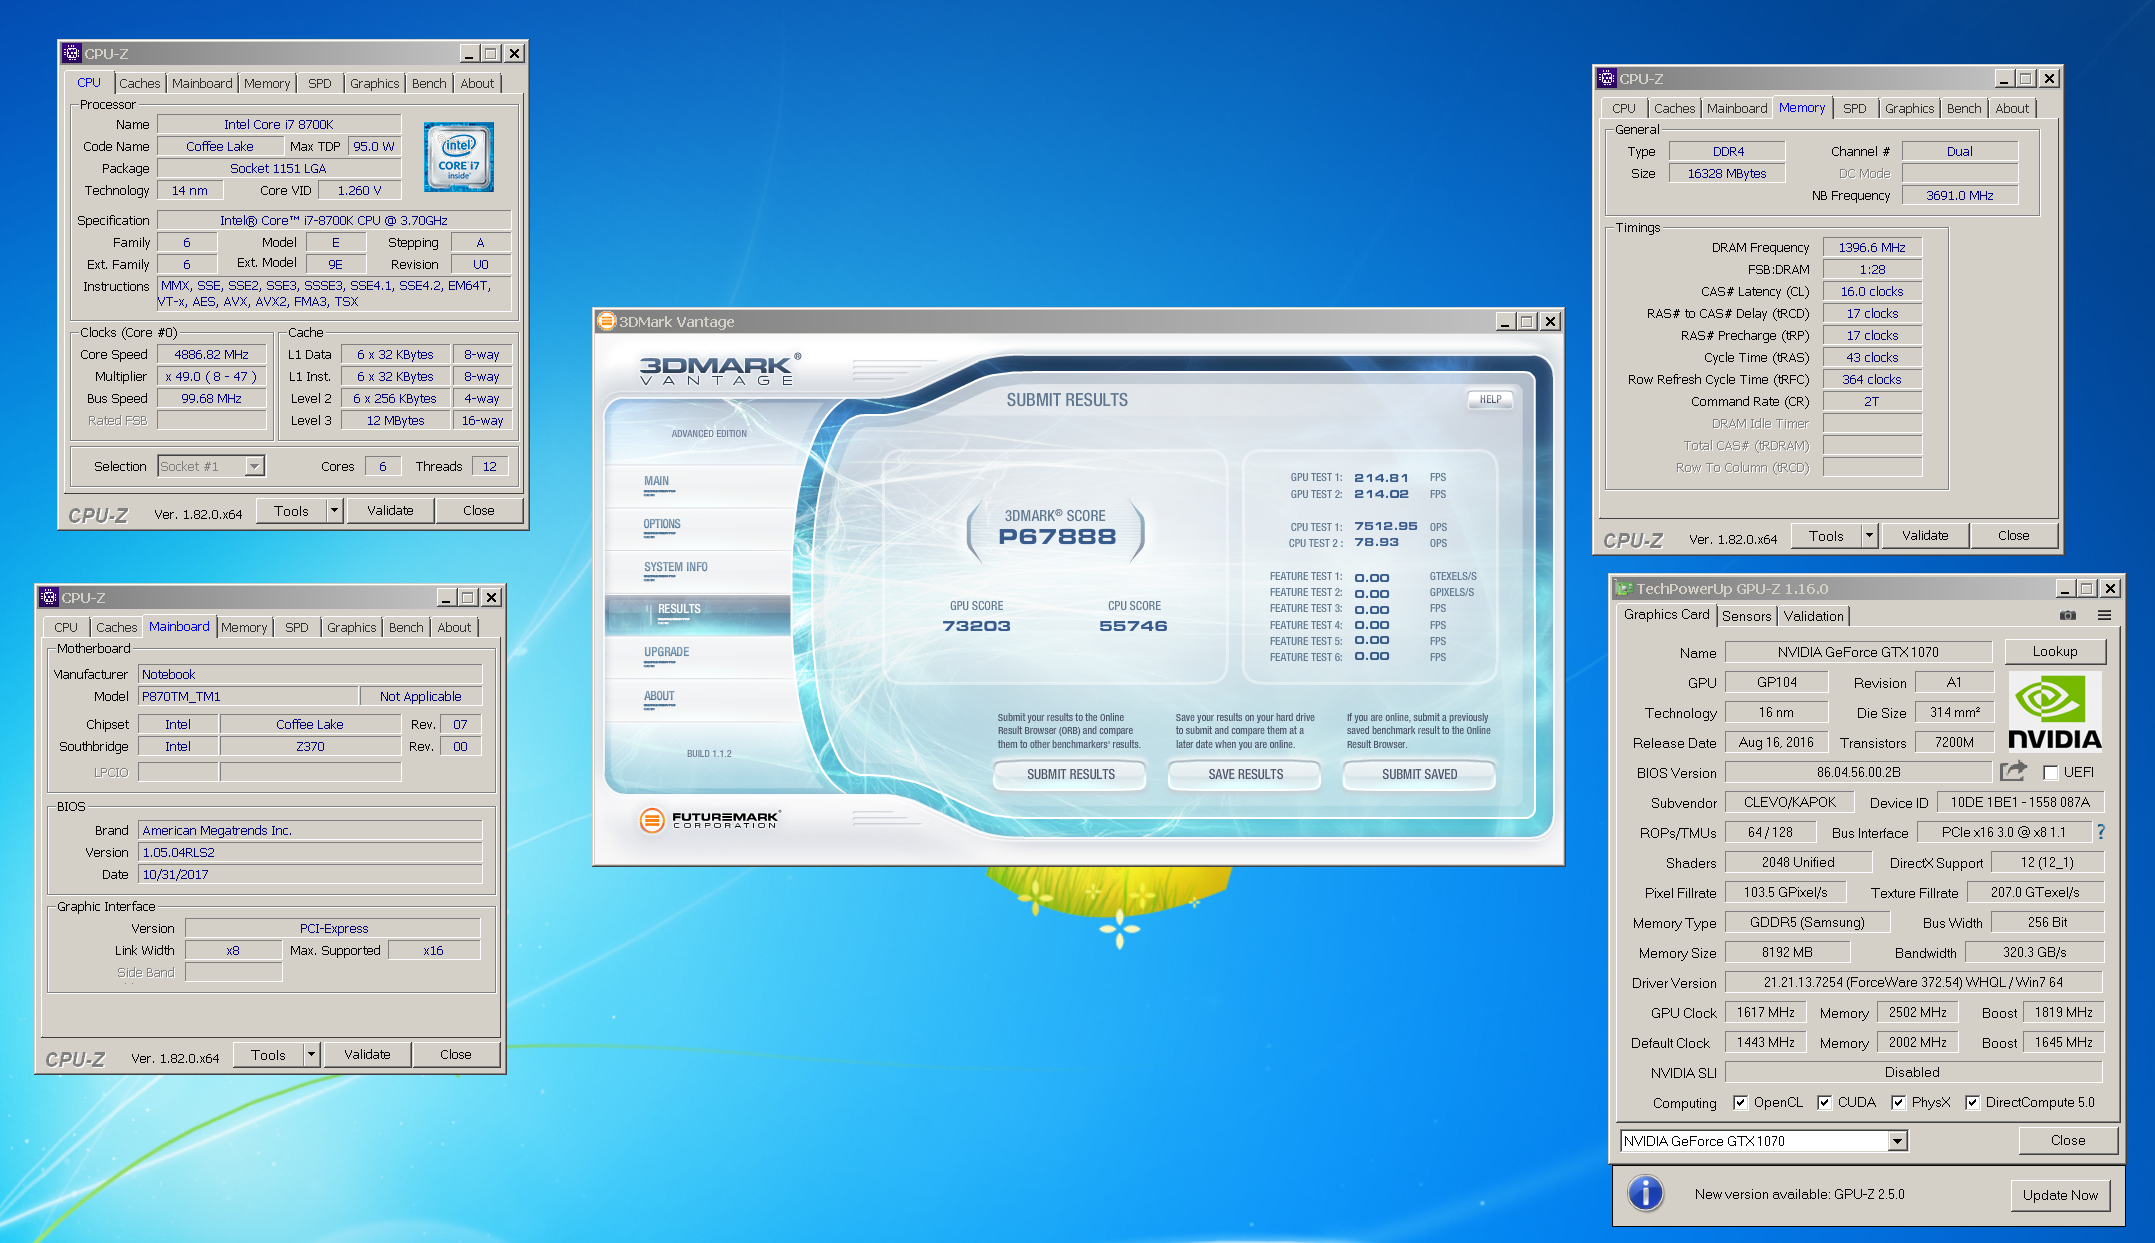Click the 3DMark Vantage title bar icon

coord(607,321)
